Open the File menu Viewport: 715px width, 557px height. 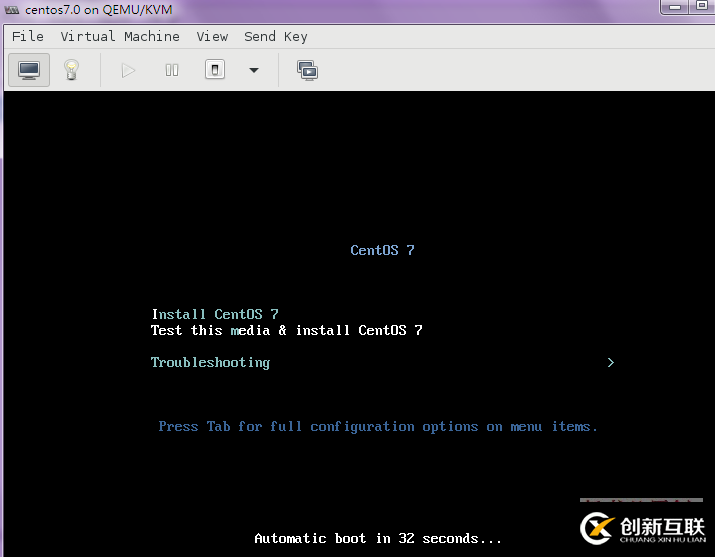28,36
